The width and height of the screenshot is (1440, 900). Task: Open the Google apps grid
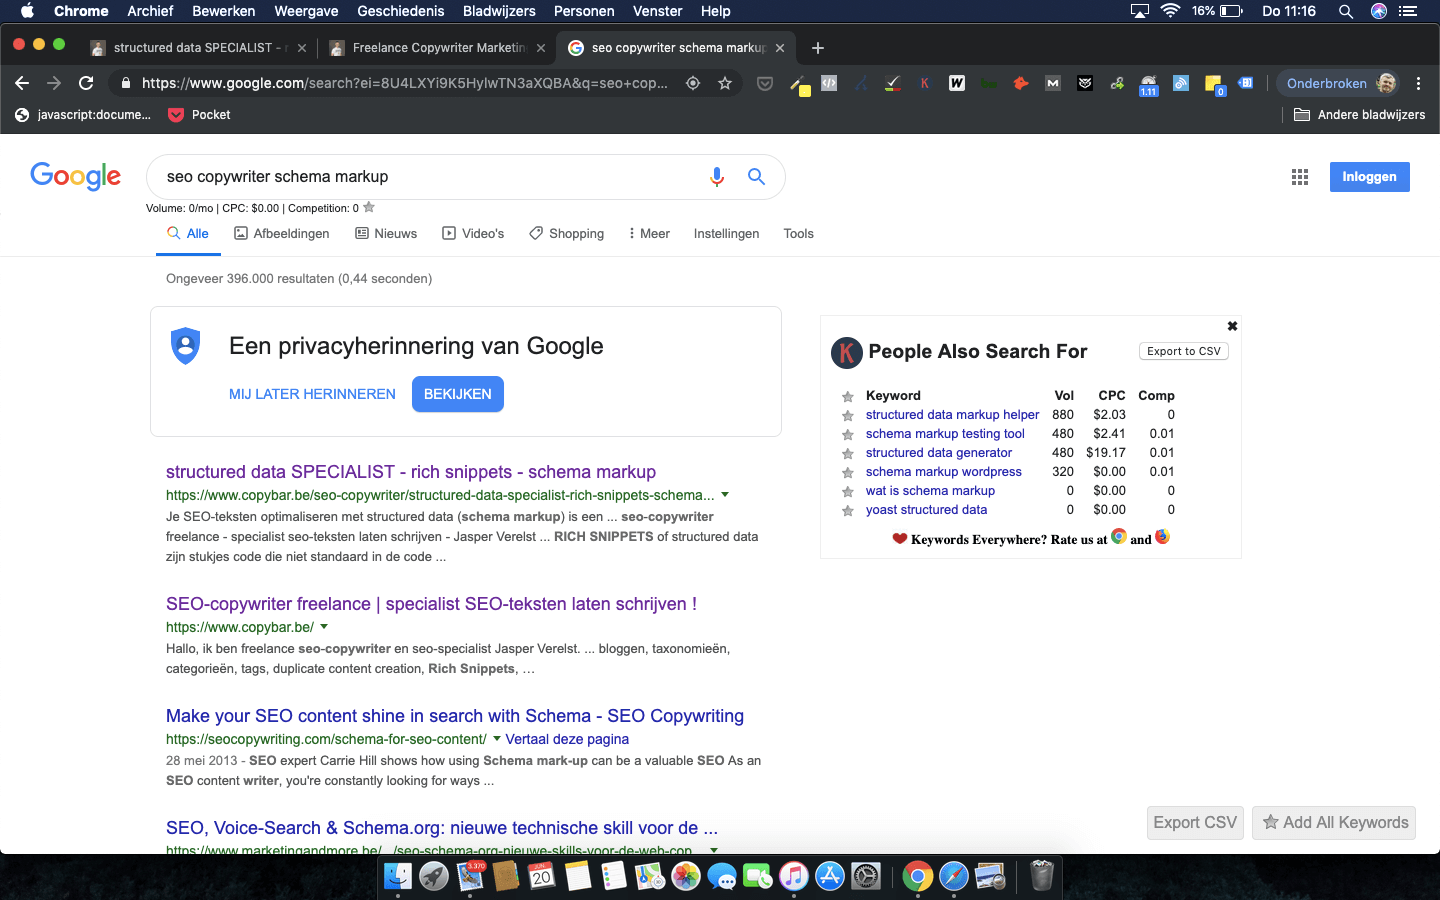[1299, 177]
